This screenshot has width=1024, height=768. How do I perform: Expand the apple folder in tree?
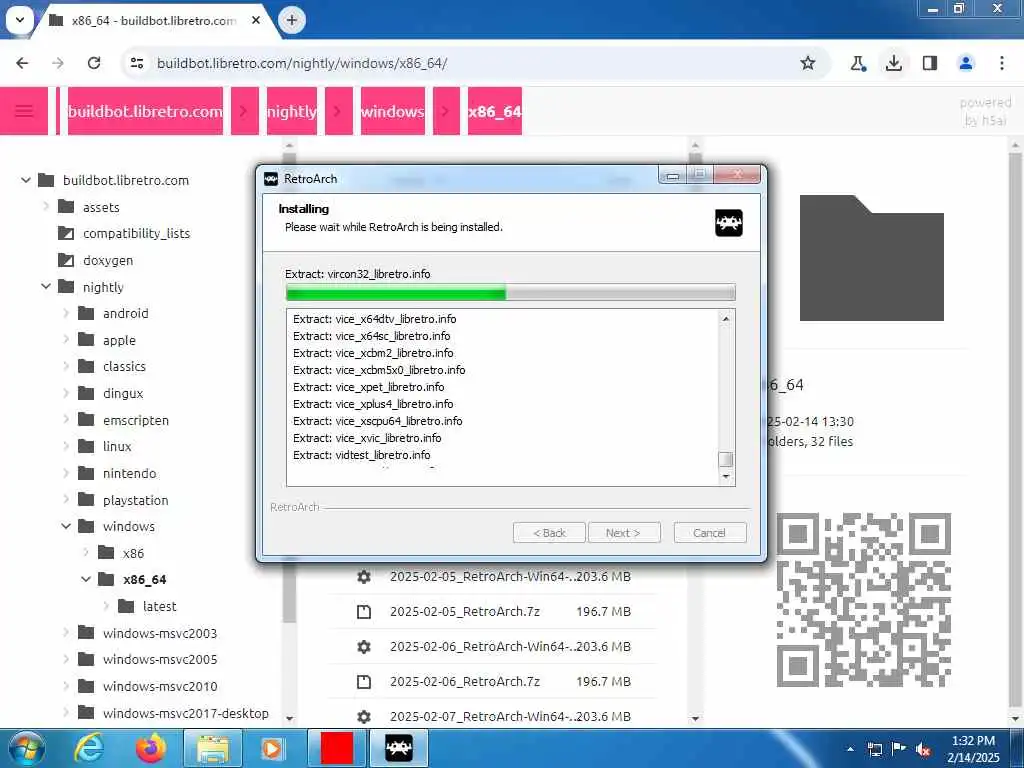66,340
